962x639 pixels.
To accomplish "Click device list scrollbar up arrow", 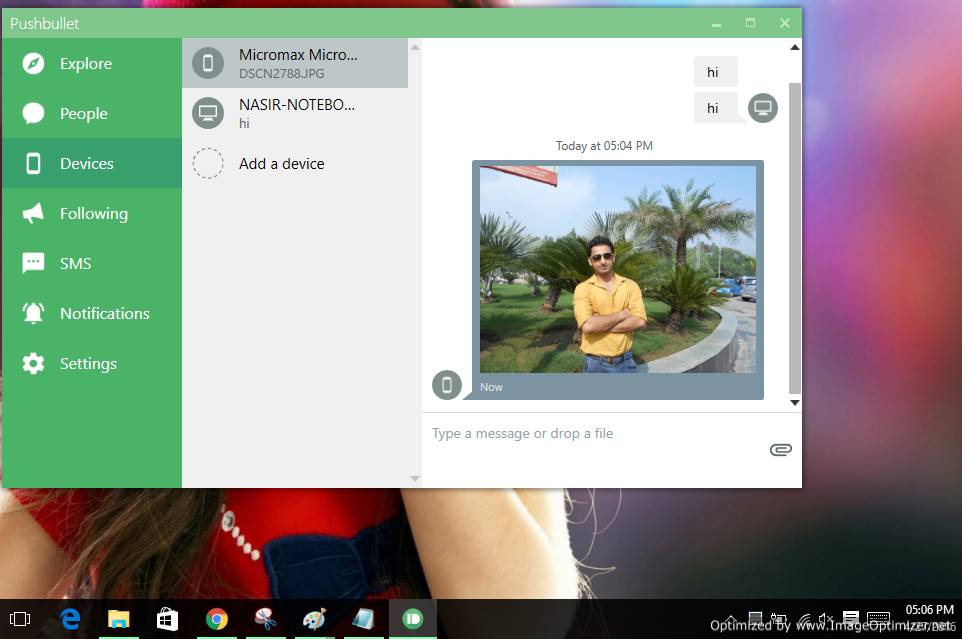I will (x=415, y=47).
